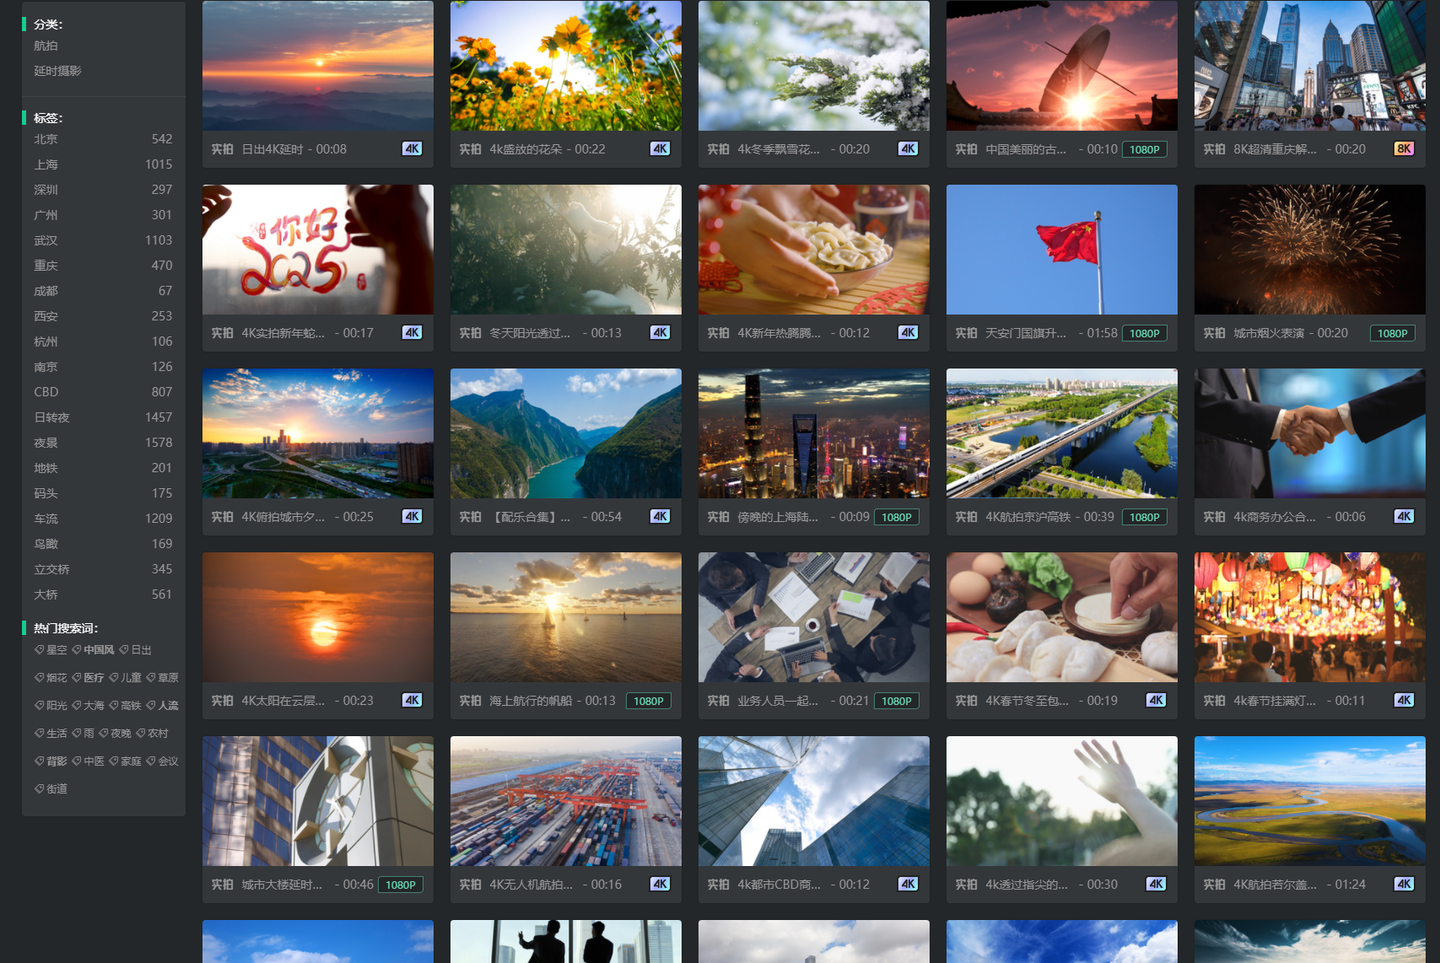This screenshot has width=1440, height=963.
Task: Search hot keyword 中国风
Action: (x=93, y=650)
